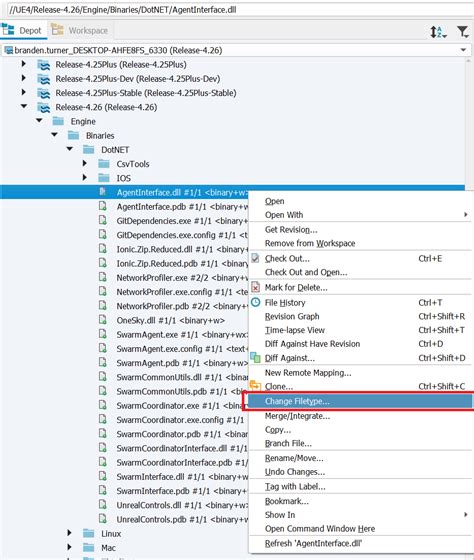Click the workspace icon in the dropdown
474x560 pixels.
tap(9, 50)
